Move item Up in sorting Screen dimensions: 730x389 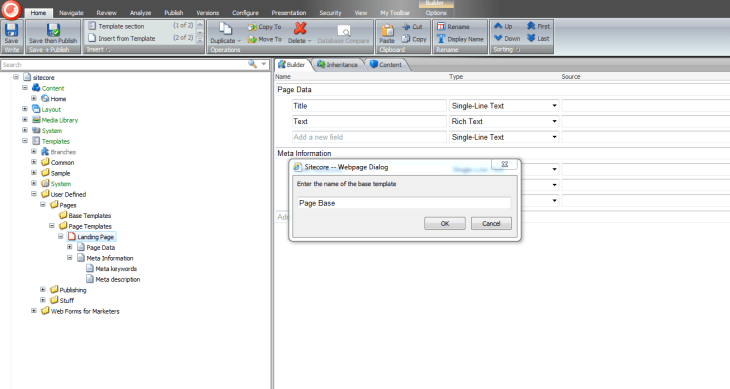503,26
